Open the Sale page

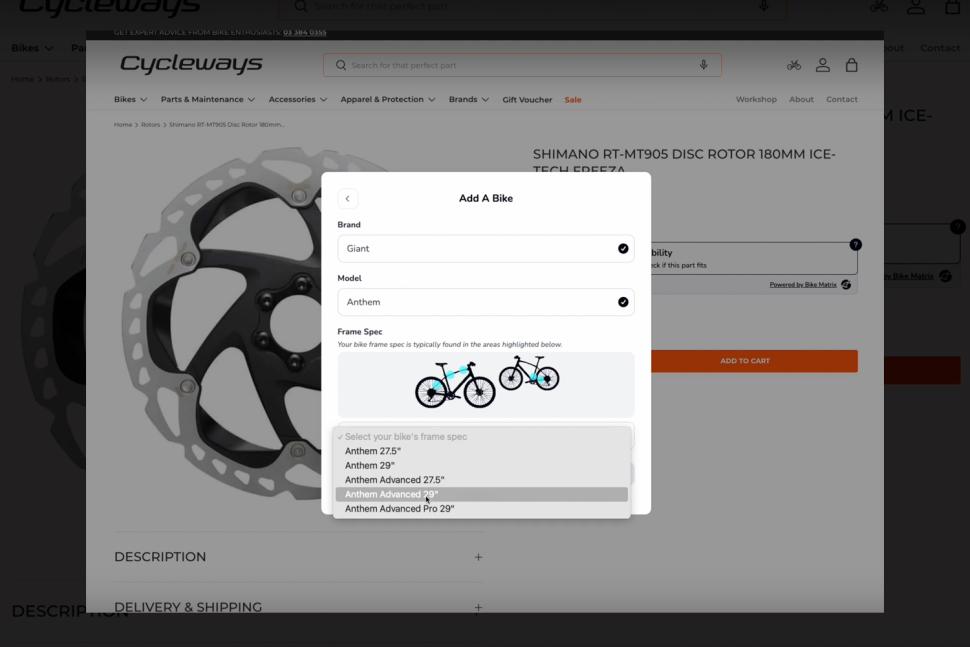pos(573,100)
